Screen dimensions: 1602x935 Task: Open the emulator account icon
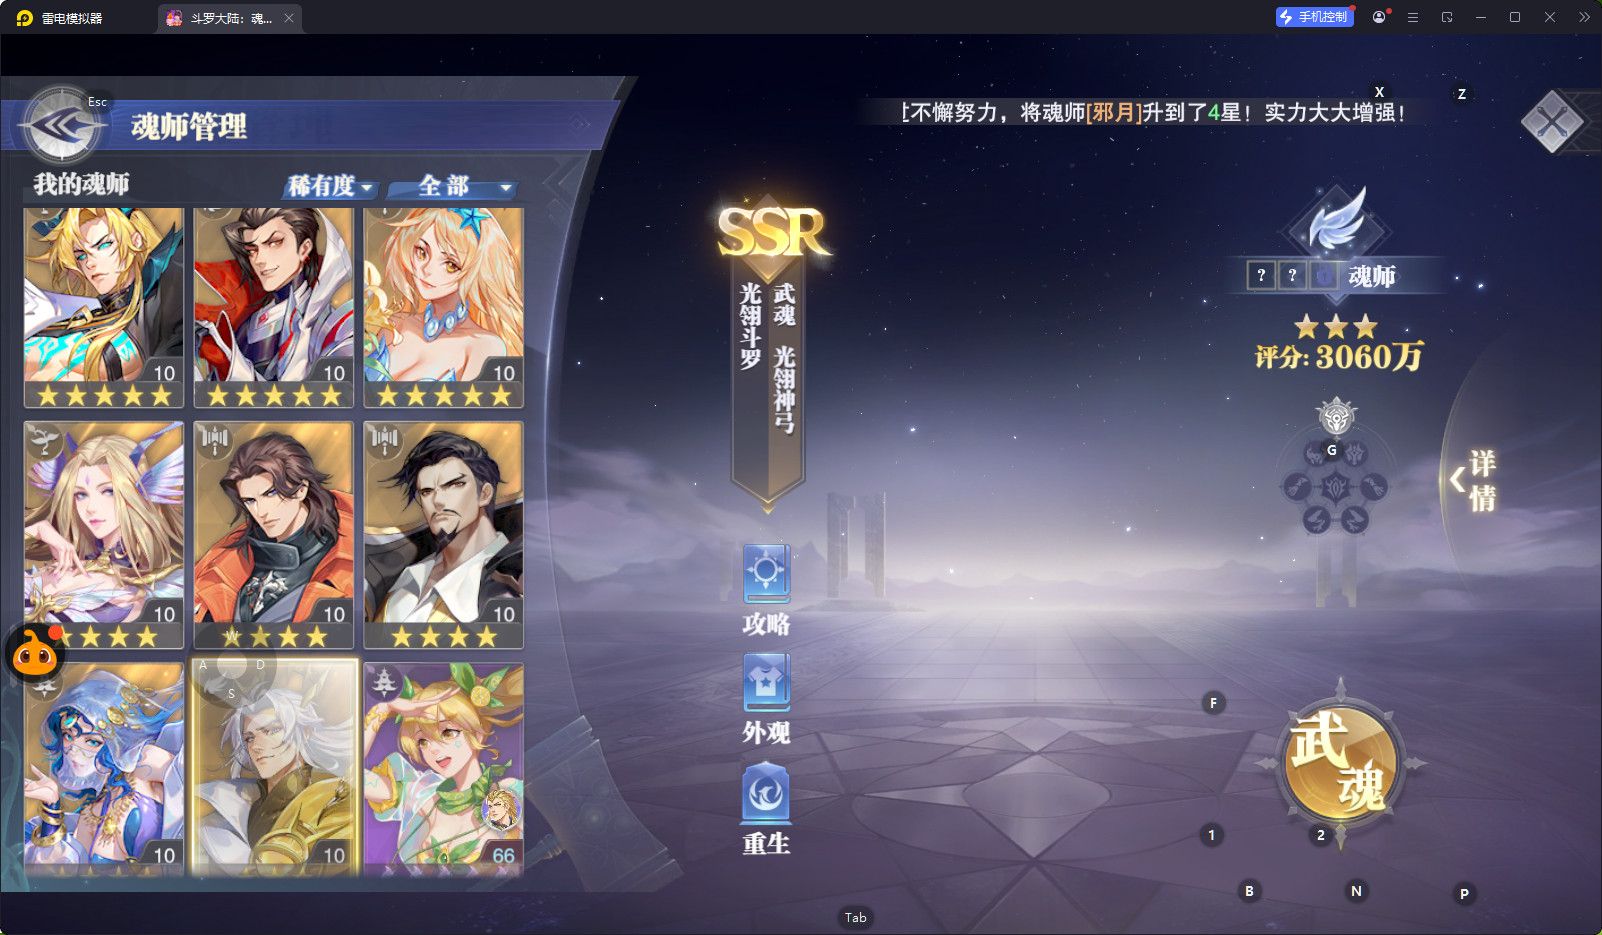(1379, 17)
